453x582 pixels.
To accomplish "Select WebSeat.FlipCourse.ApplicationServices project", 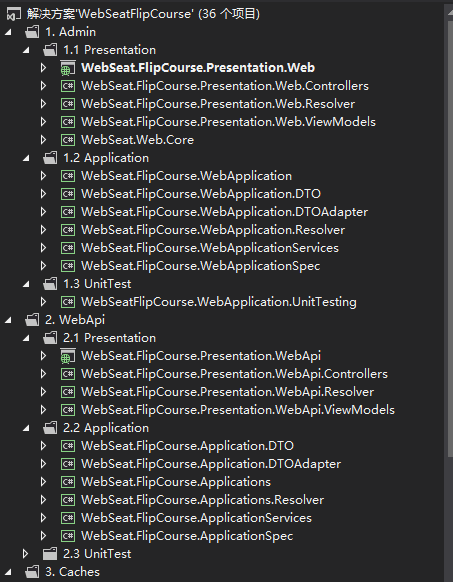I will [196, 518].
